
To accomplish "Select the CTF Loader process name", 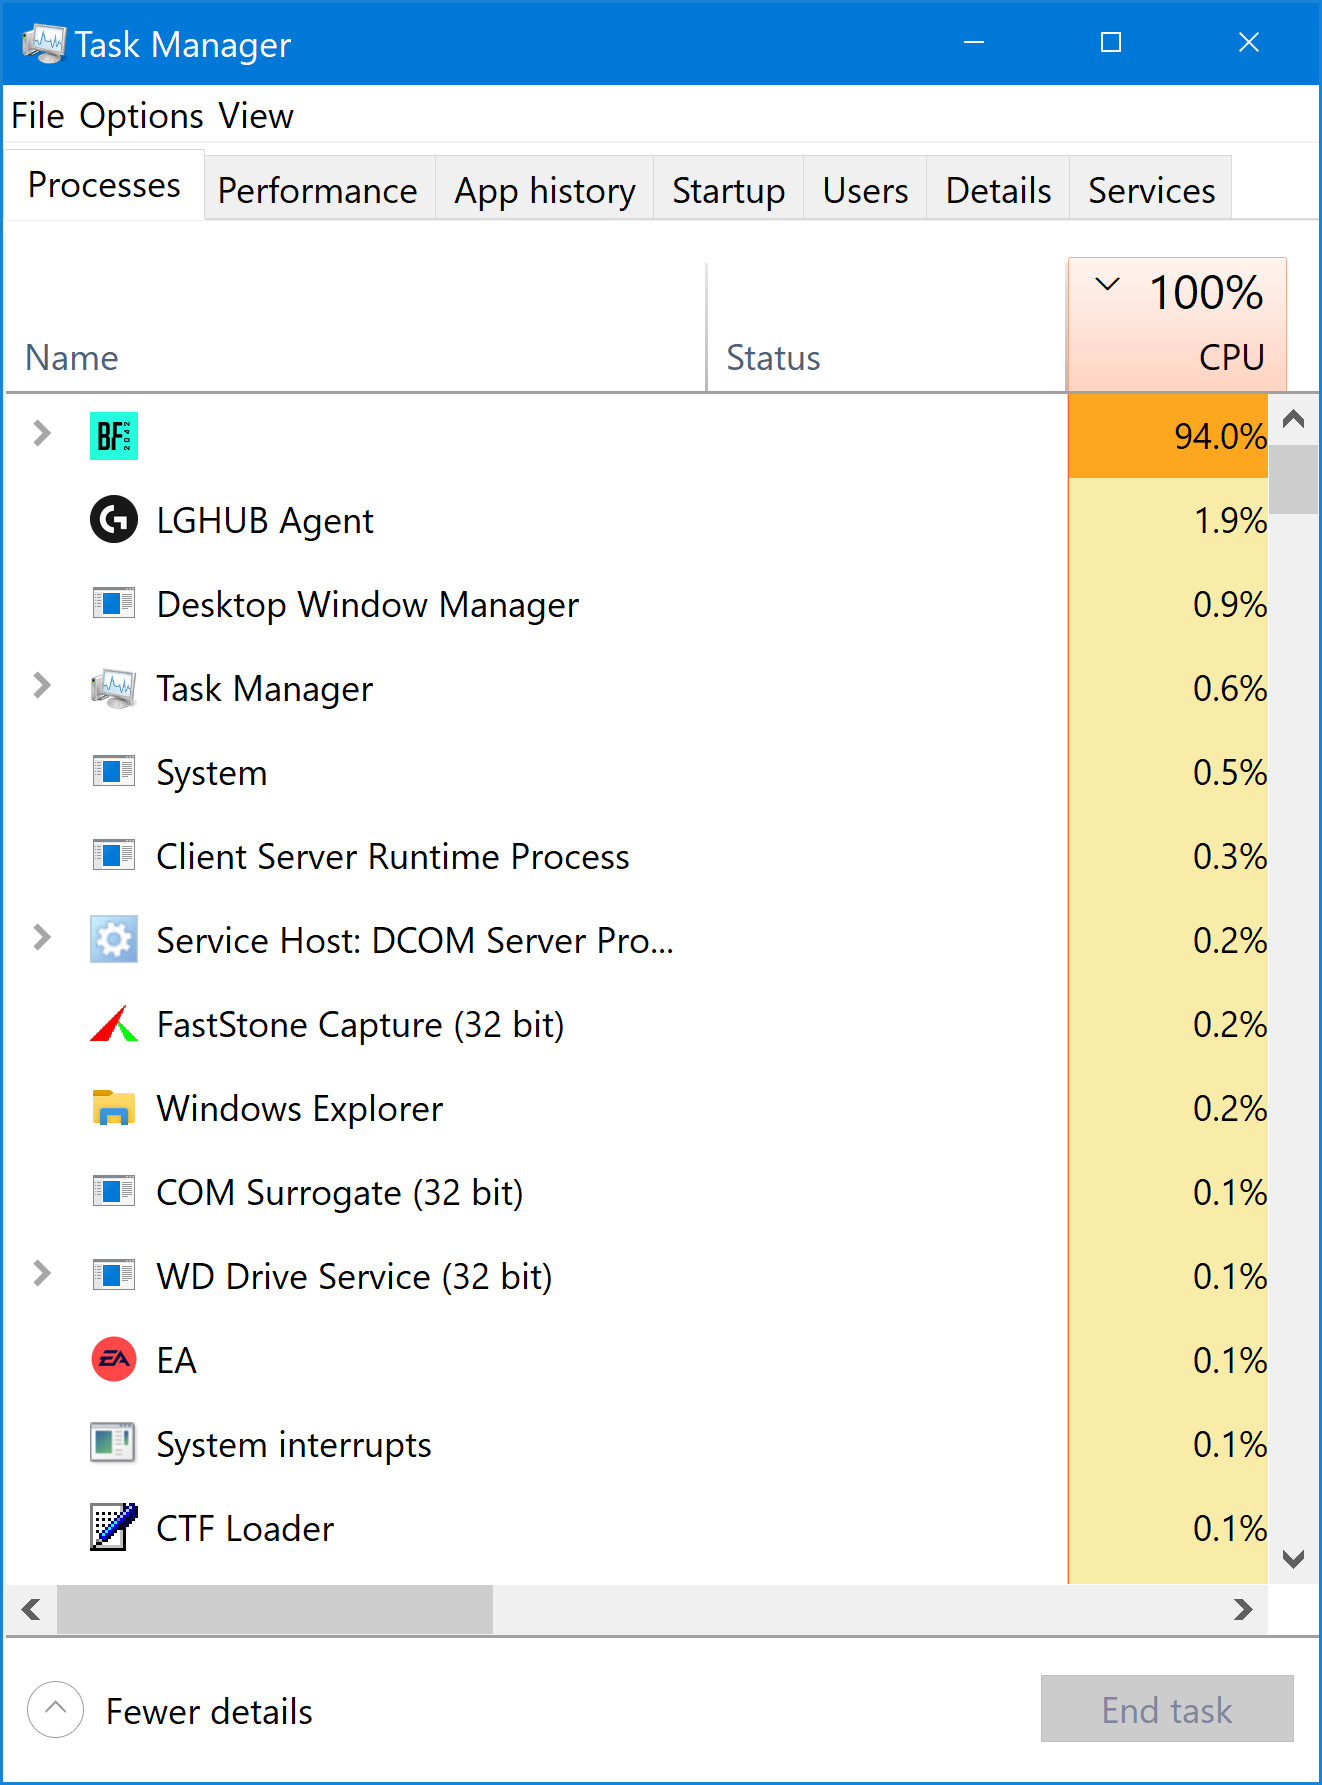I will pos(245,1529).
